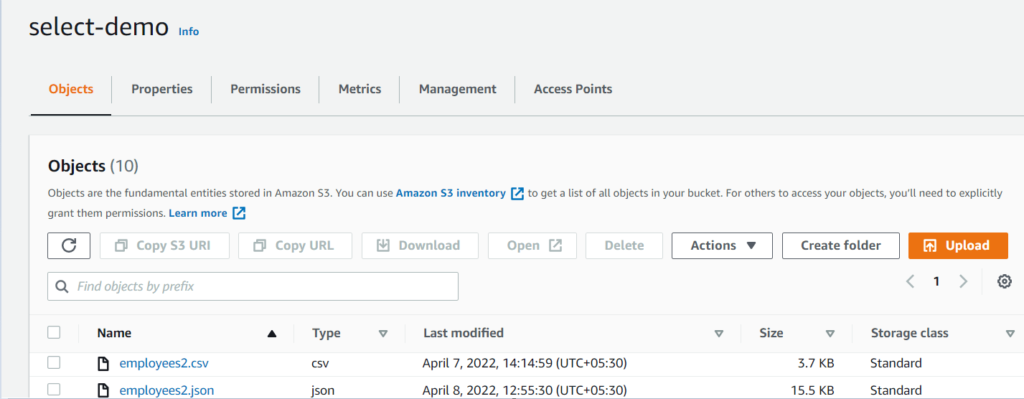1024x399 pixels.
Task: Check the box for employees2.json
Action: pos(54,390)
